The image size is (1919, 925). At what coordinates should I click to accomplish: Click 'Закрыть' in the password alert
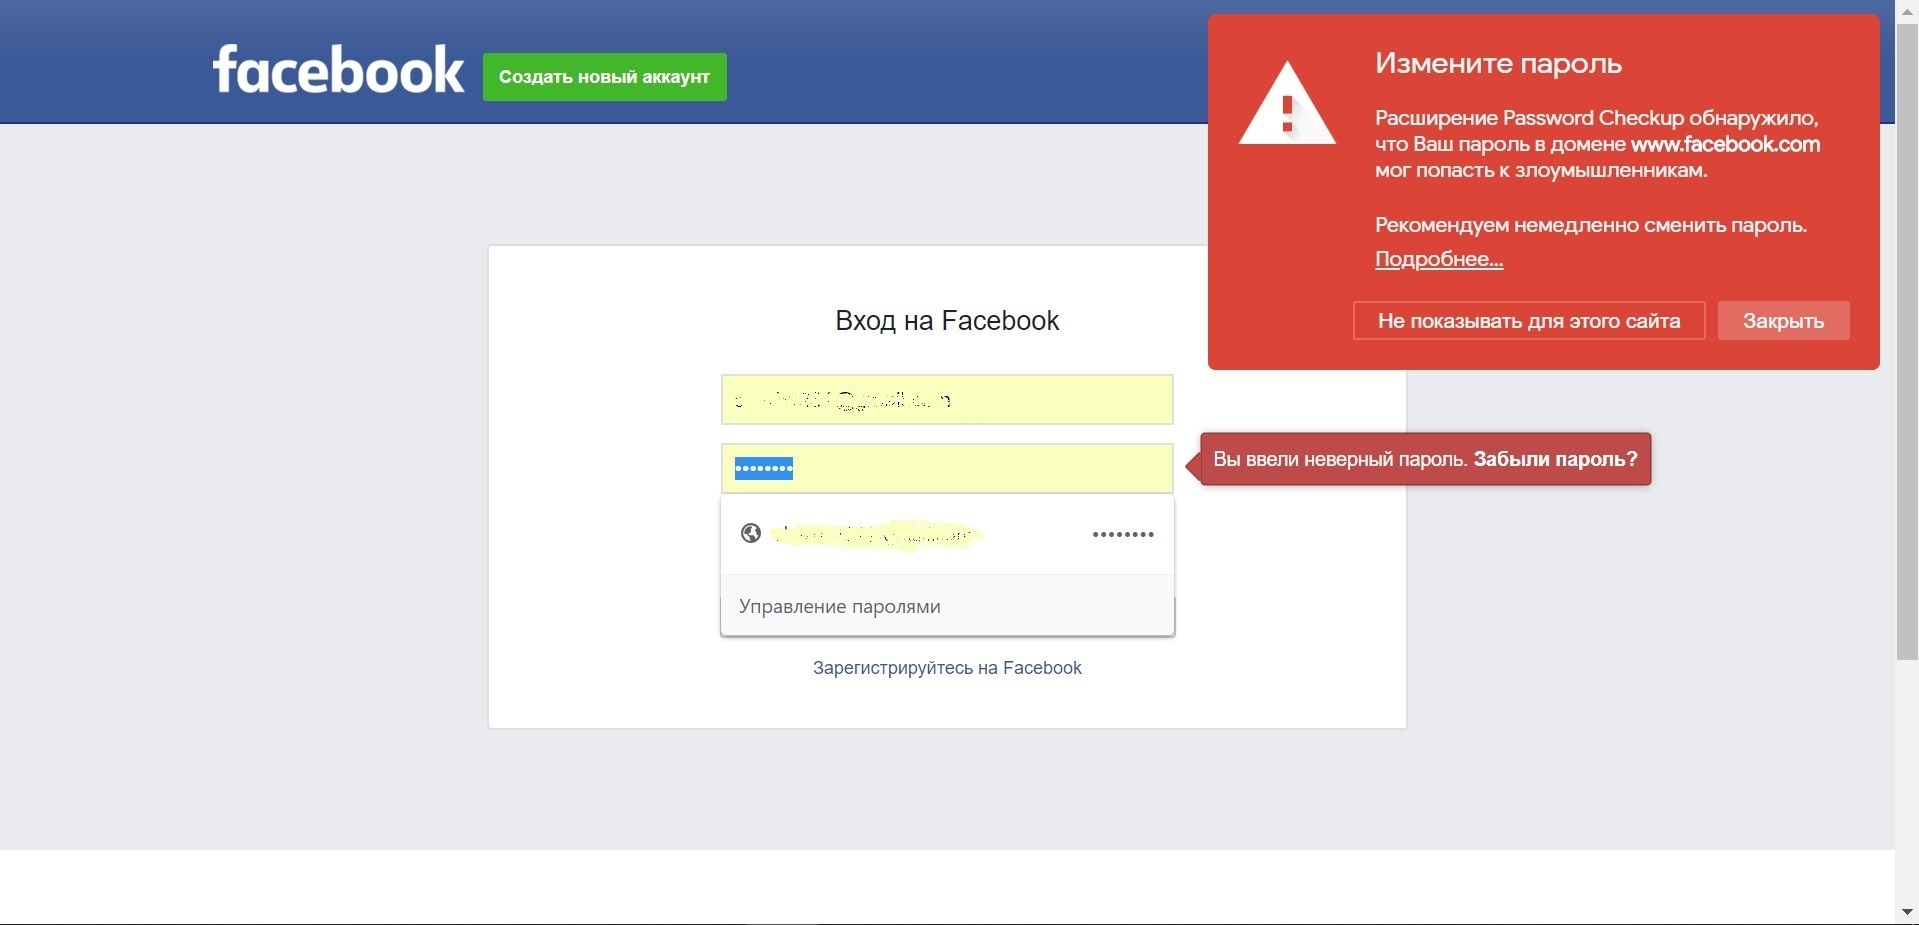[1783, 321]
